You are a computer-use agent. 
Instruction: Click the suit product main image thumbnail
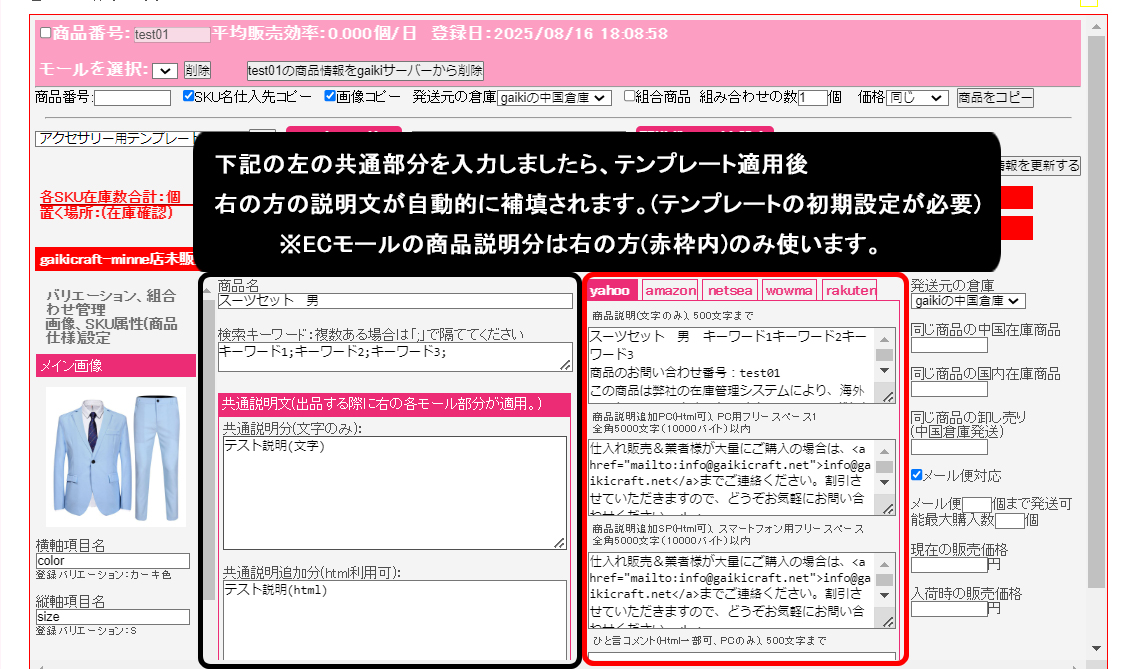(x=115, y=456)
